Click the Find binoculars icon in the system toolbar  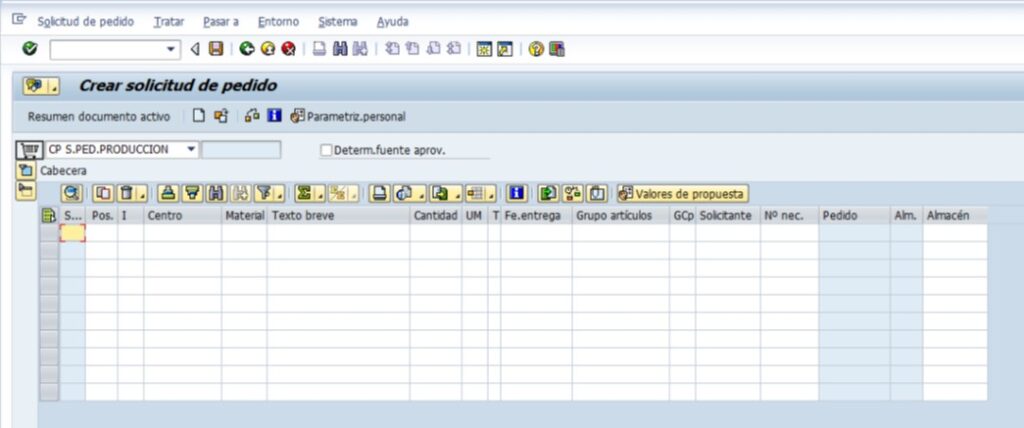click(340, 49)
